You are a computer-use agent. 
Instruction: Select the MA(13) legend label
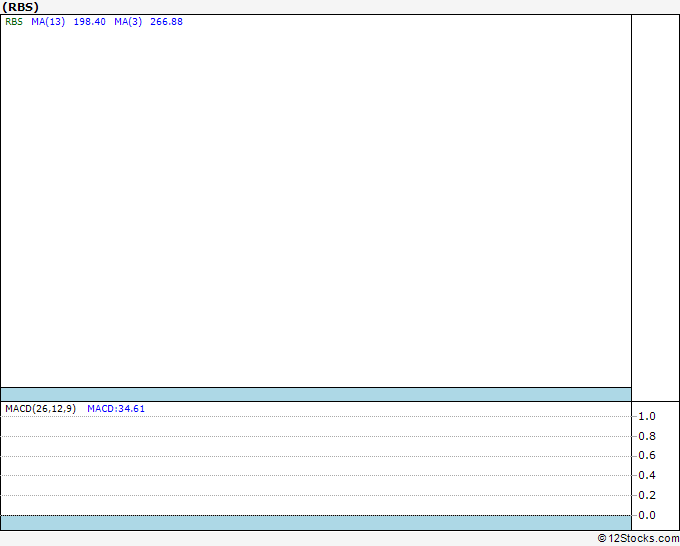coord(48,22)
